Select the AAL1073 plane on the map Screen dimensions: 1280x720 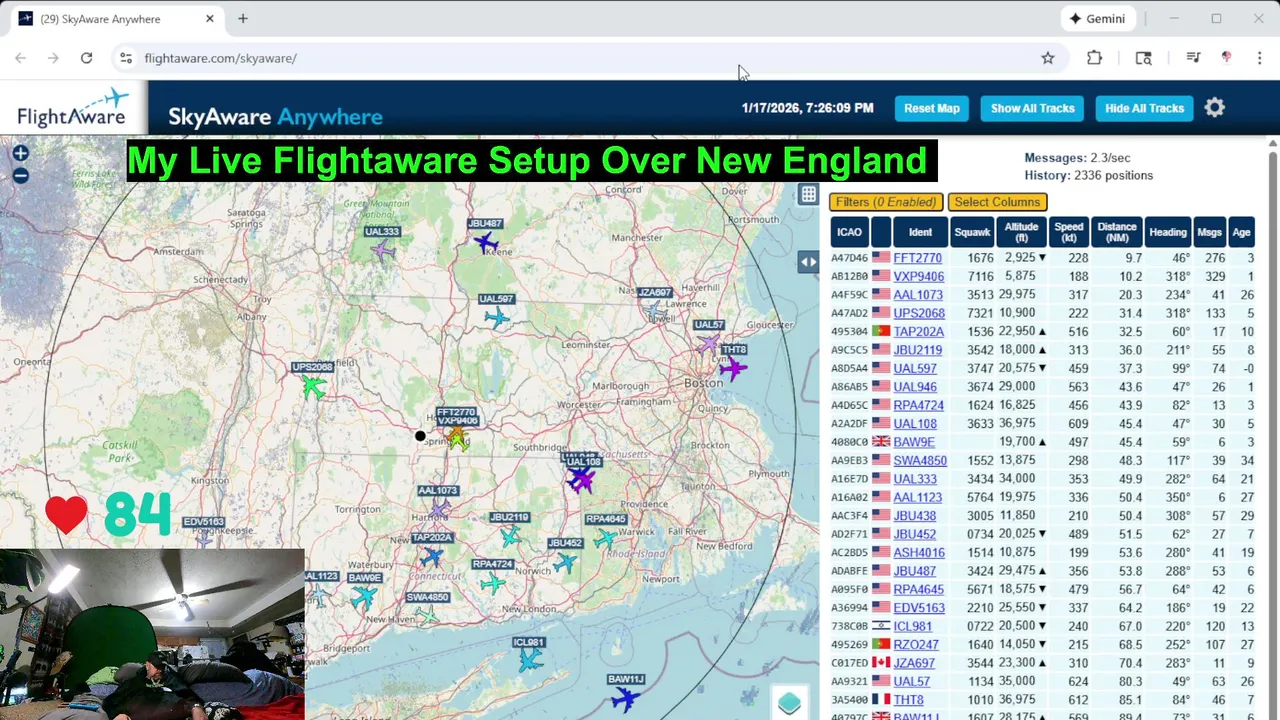coord(438,509)
